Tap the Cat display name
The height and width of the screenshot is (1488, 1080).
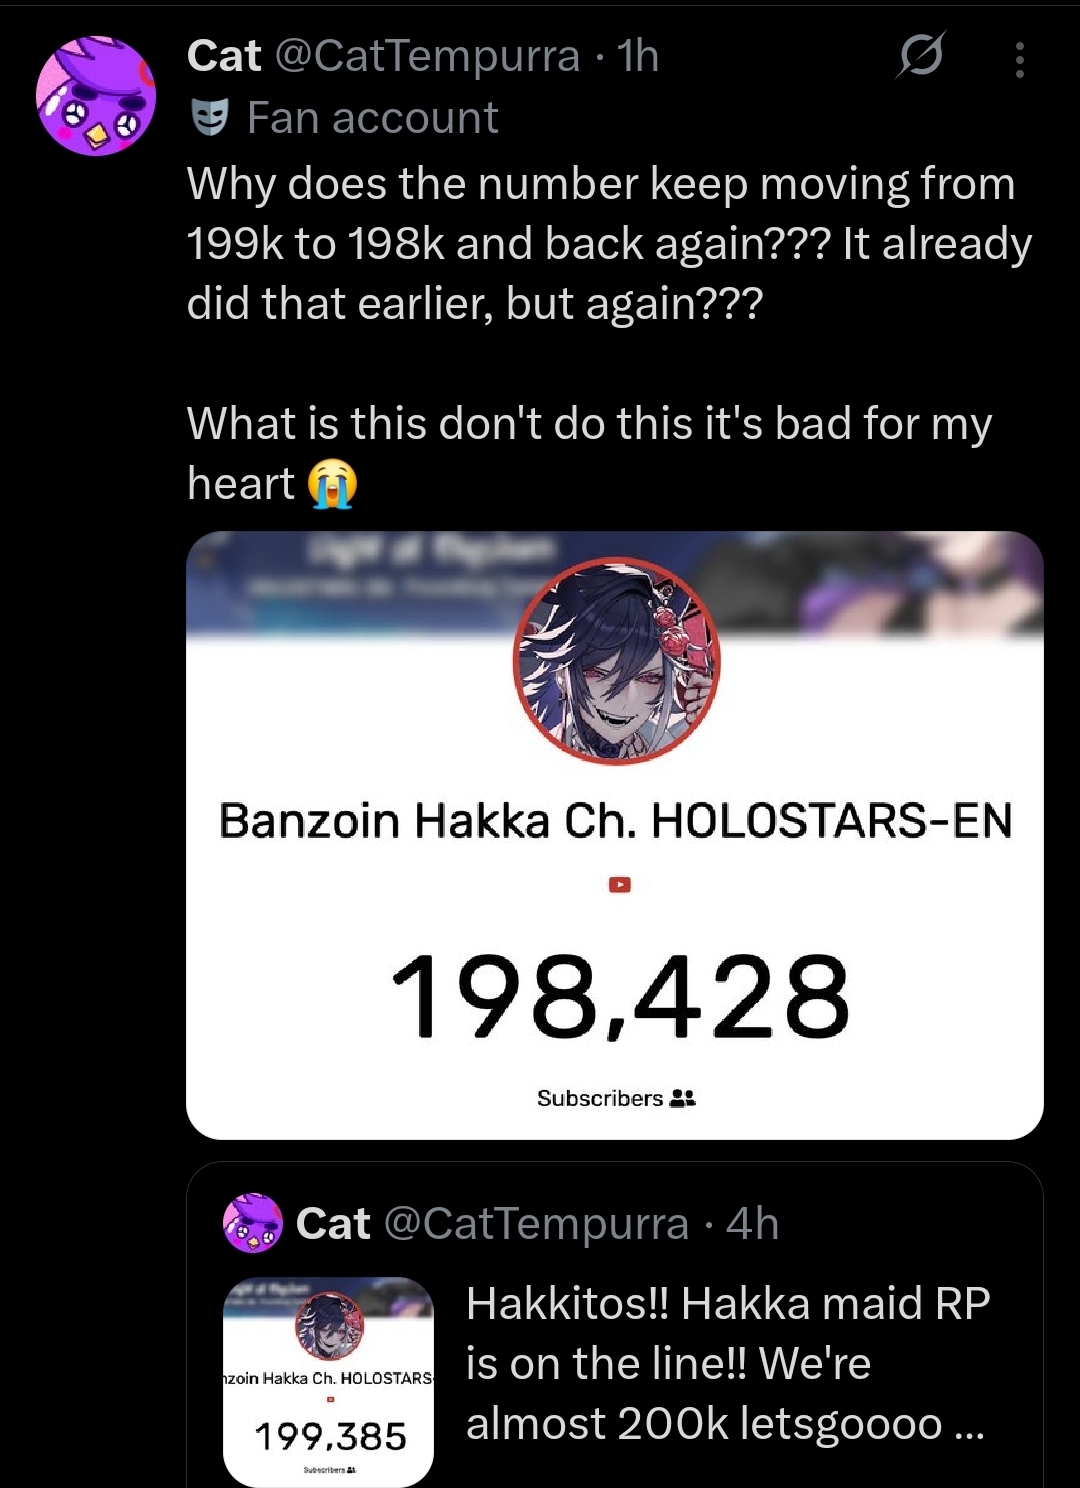(x=224, y=56)
